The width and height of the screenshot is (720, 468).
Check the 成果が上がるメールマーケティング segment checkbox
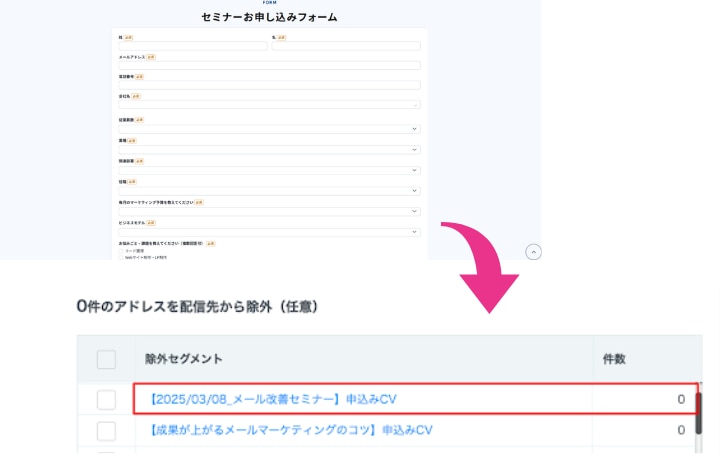point(106,430)
